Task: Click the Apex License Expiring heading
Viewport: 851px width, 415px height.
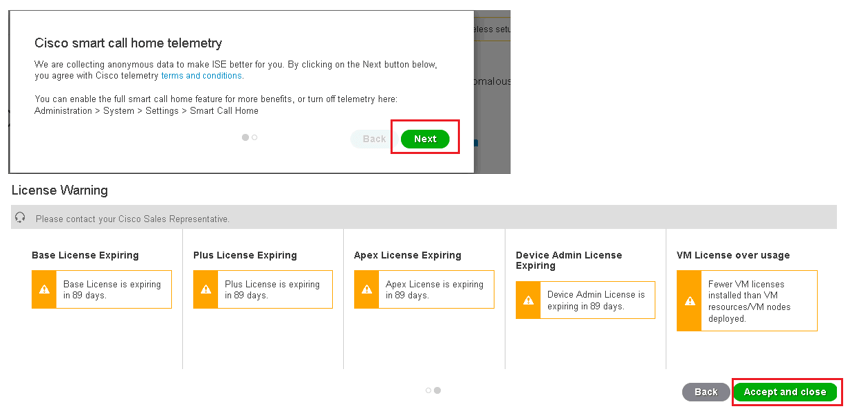Action: [408, 255]
